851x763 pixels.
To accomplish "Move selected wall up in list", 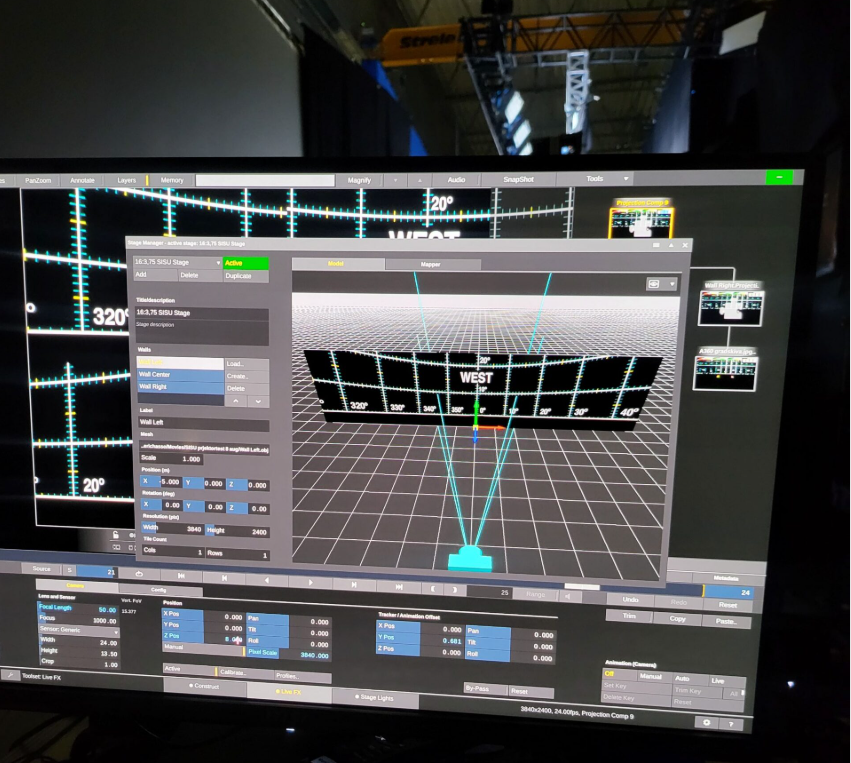I will coord(234,401).
